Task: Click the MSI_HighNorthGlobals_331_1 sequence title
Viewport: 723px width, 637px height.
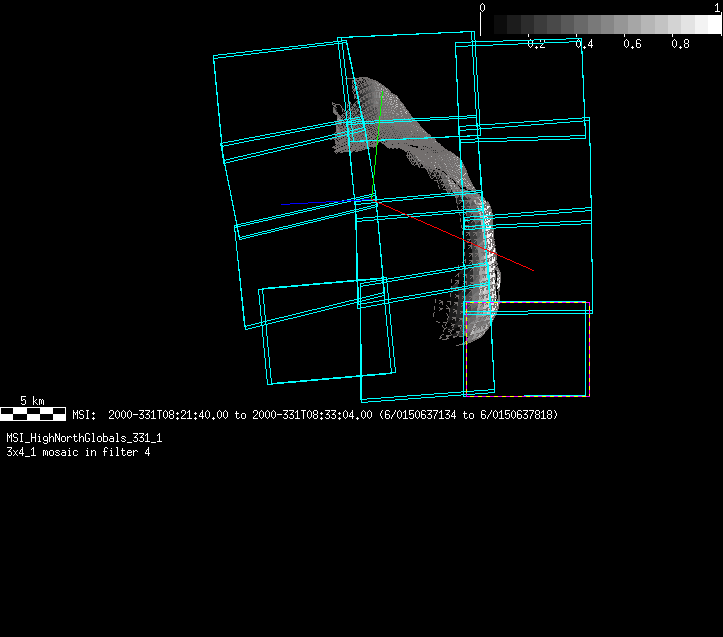Action: coord(84,438)
